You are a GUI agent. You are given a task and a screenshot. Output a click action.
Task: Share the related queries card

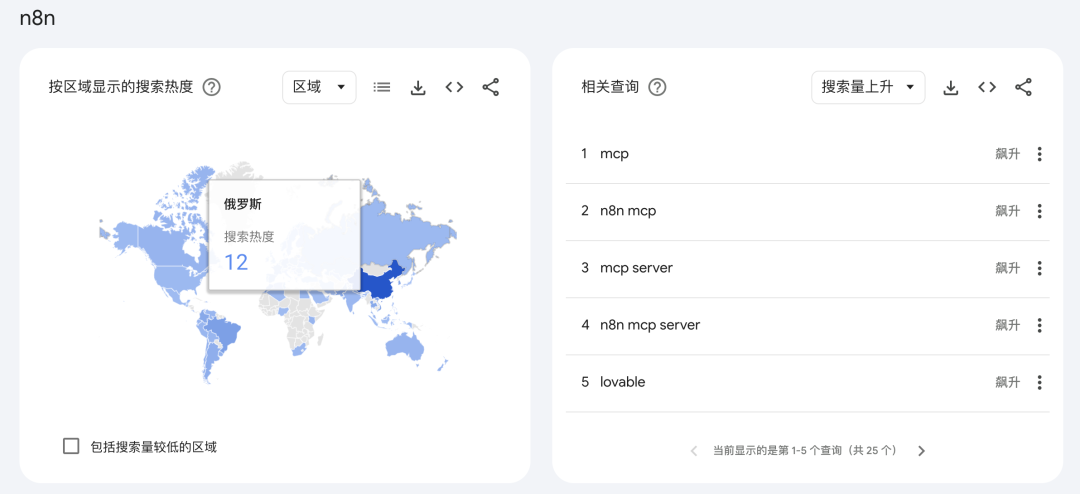tap(1024, 88)
